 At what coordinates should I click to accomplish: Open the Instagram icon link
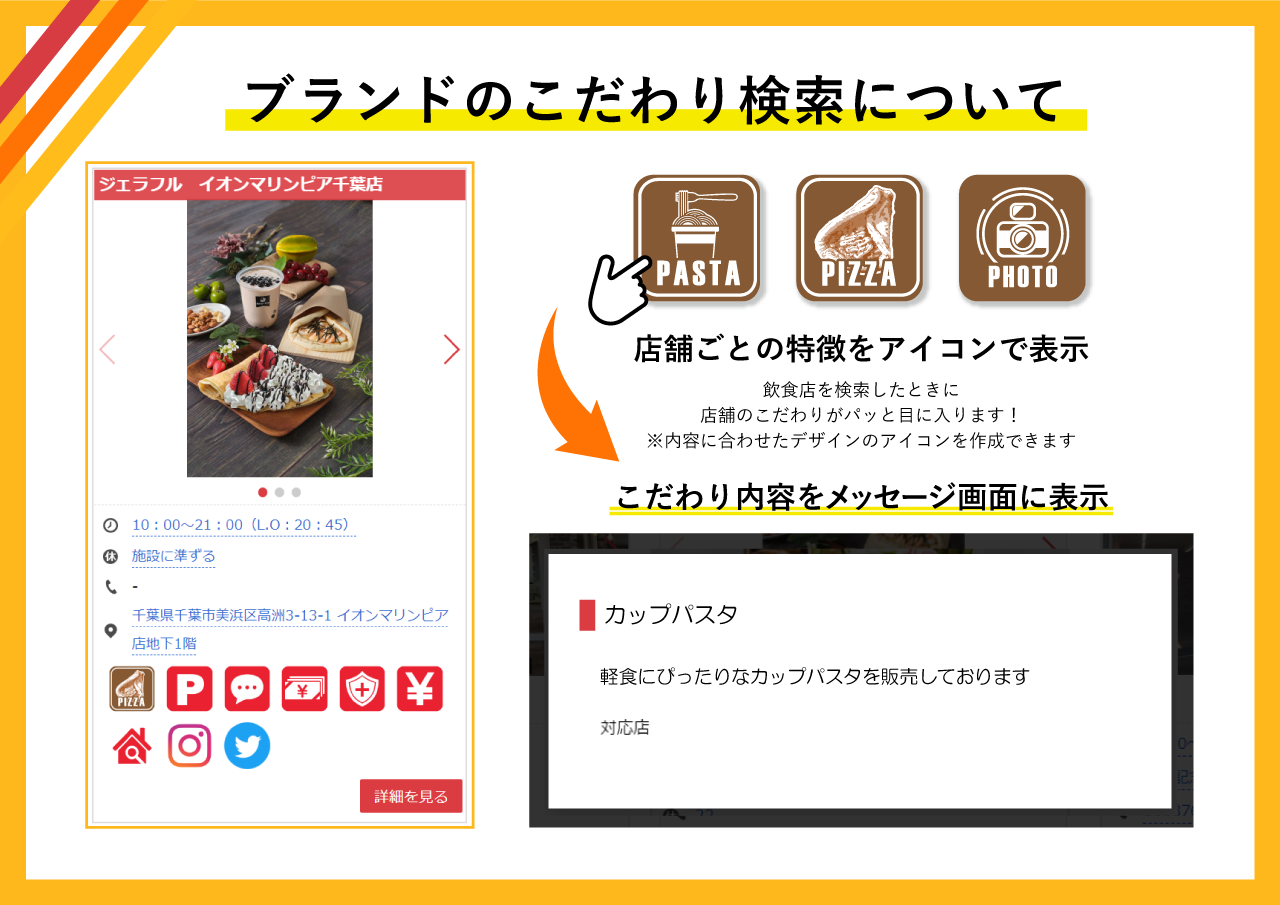189,746
